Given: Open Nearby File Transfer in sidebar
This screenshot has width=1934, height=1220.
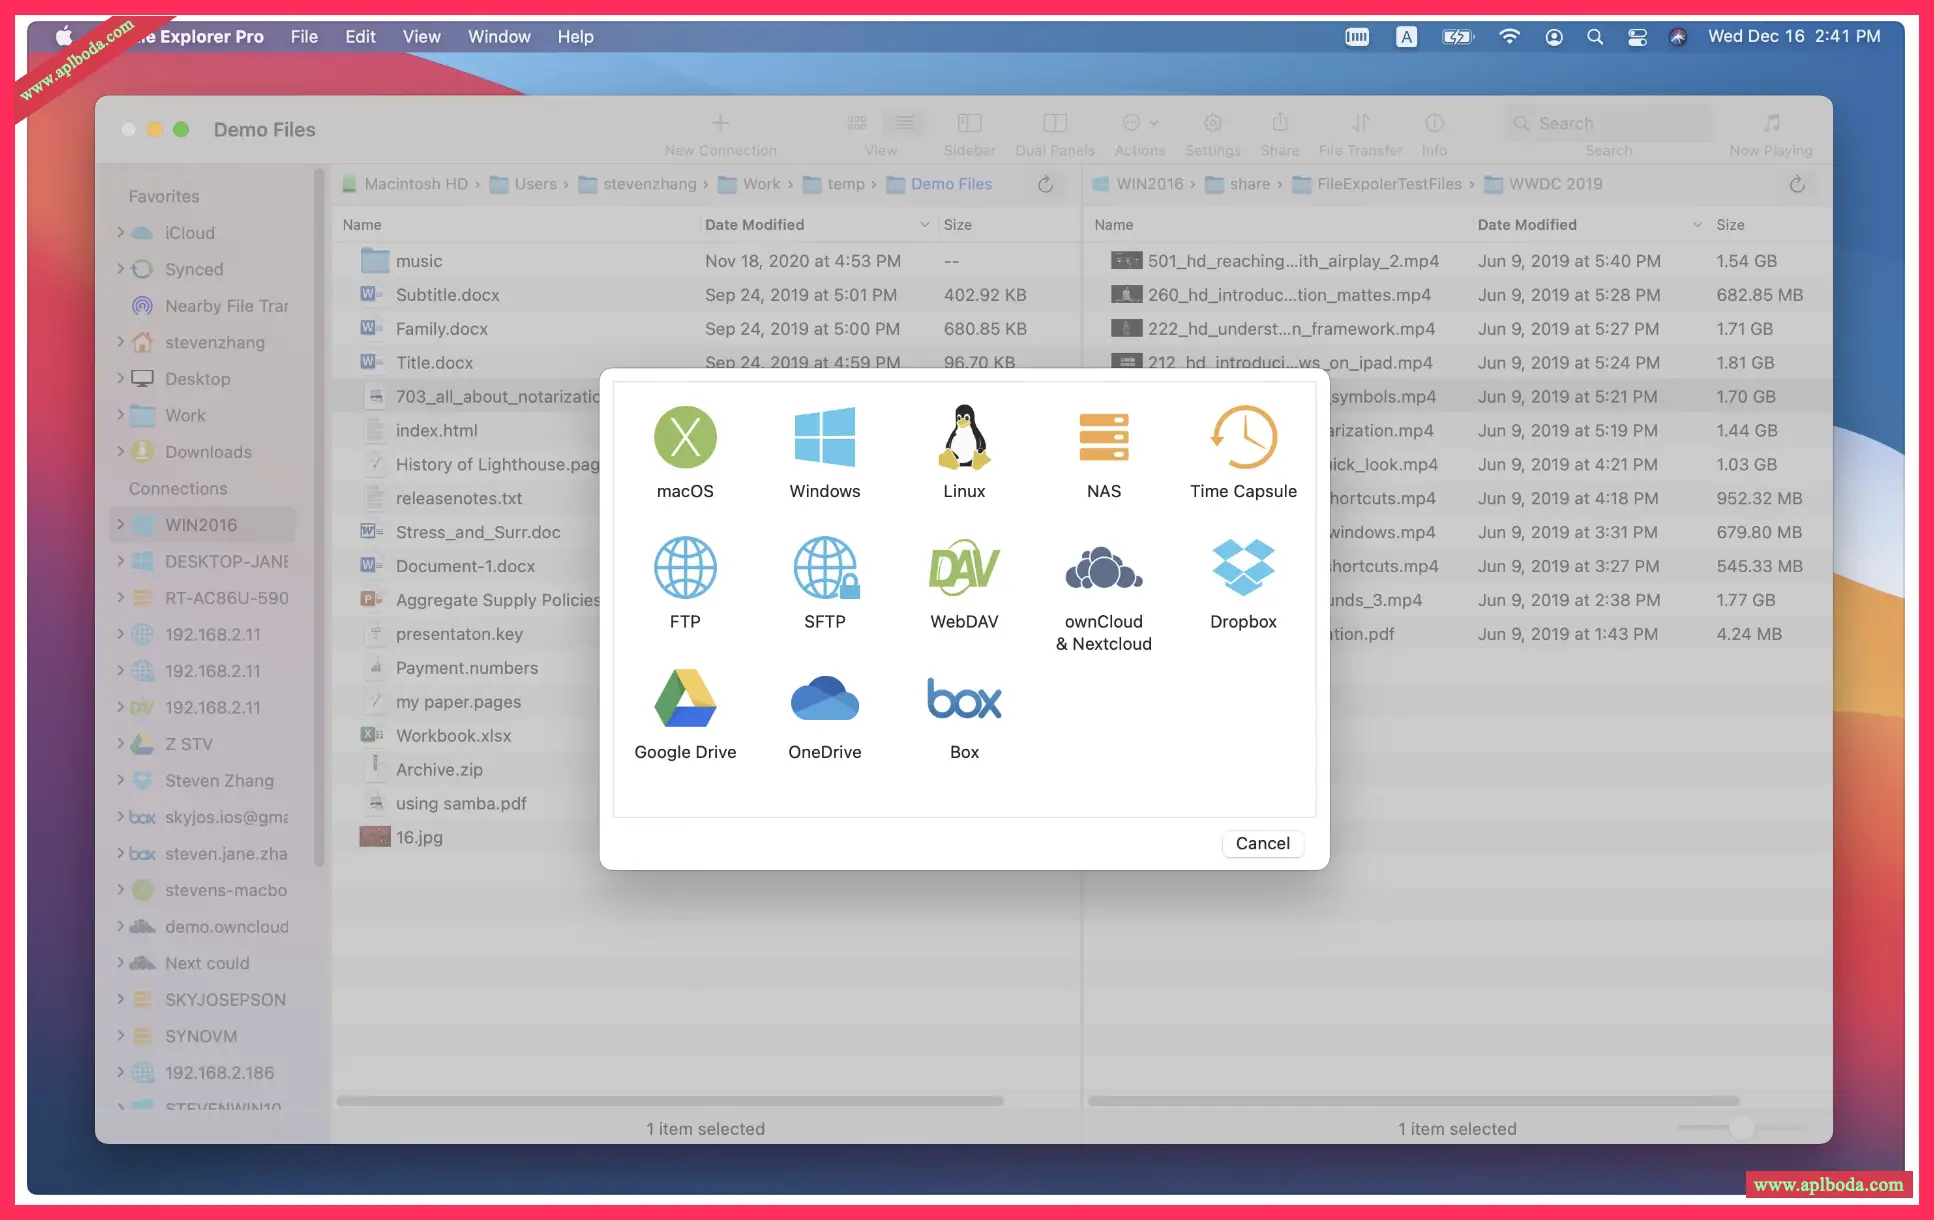Looking at the screenshot, I should [x=211, y=305].
